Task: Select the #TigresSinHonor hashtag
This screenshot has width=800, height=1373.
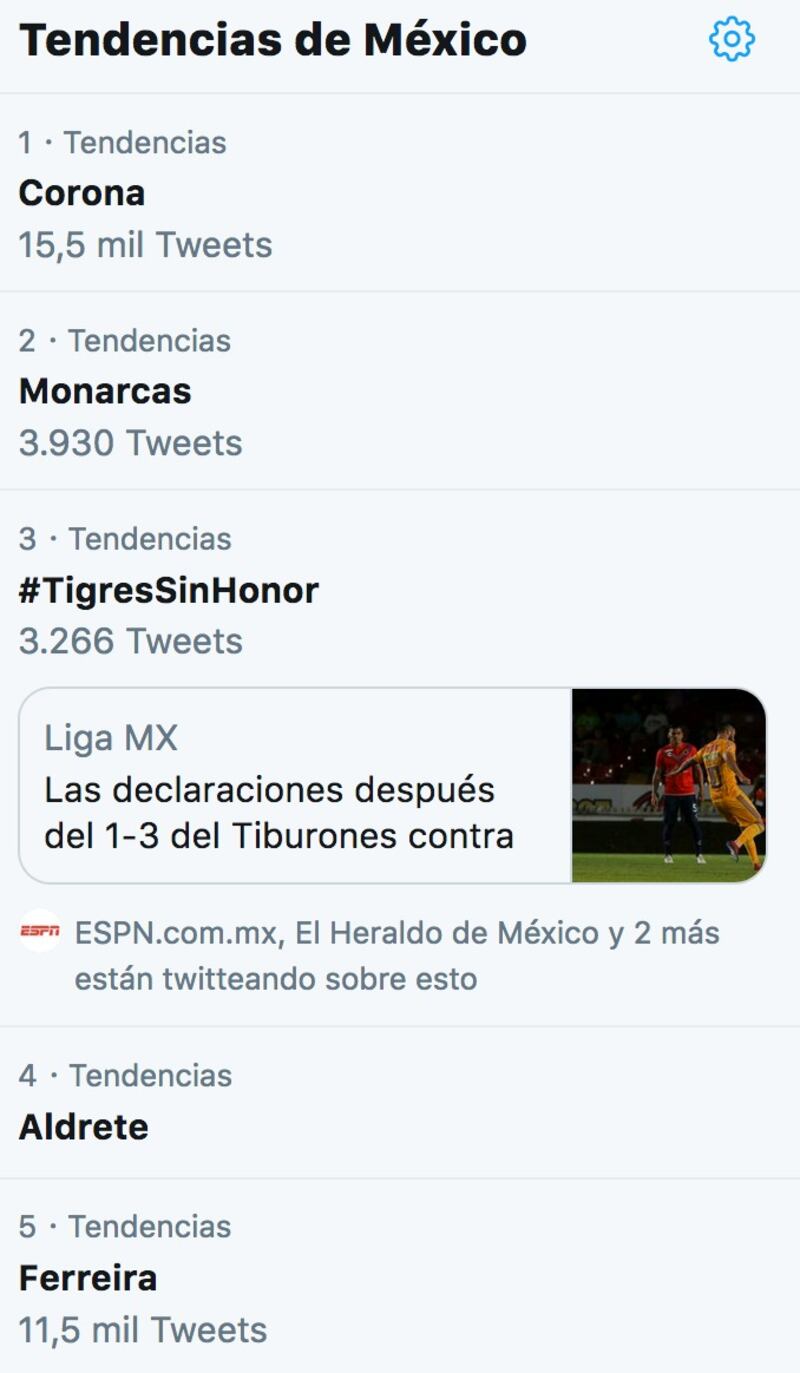Action: [x=168, y=590]
